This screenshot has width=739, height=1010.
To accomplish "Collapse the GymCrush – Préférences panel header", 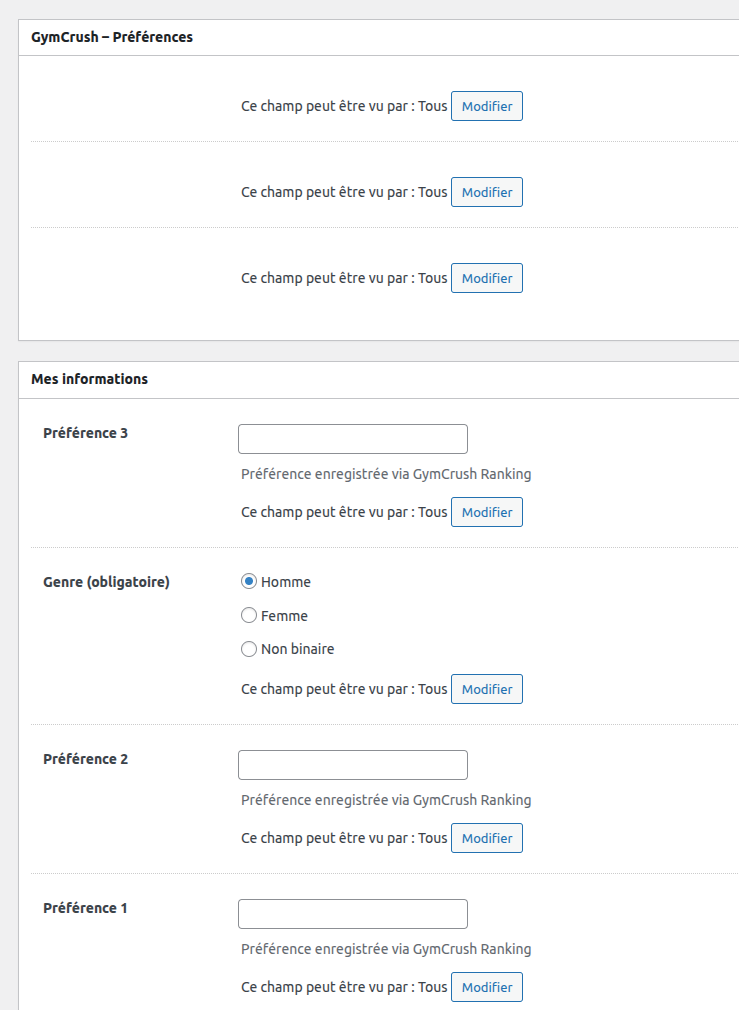I will (112, 37).
